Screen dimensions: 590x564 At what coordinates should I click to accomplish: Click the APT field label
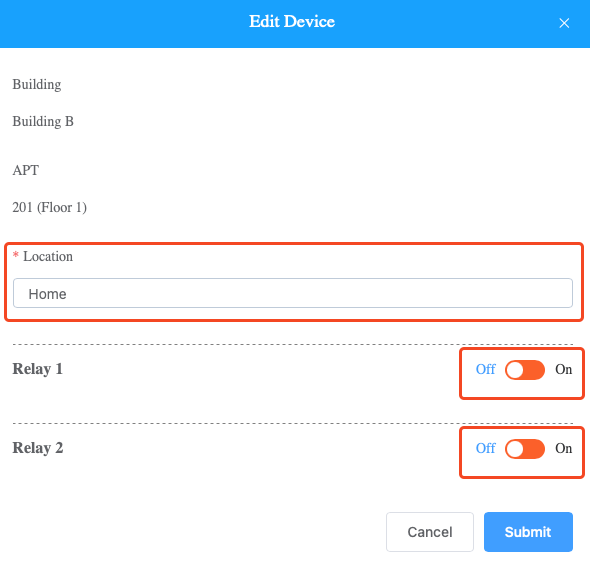[26, 170]
